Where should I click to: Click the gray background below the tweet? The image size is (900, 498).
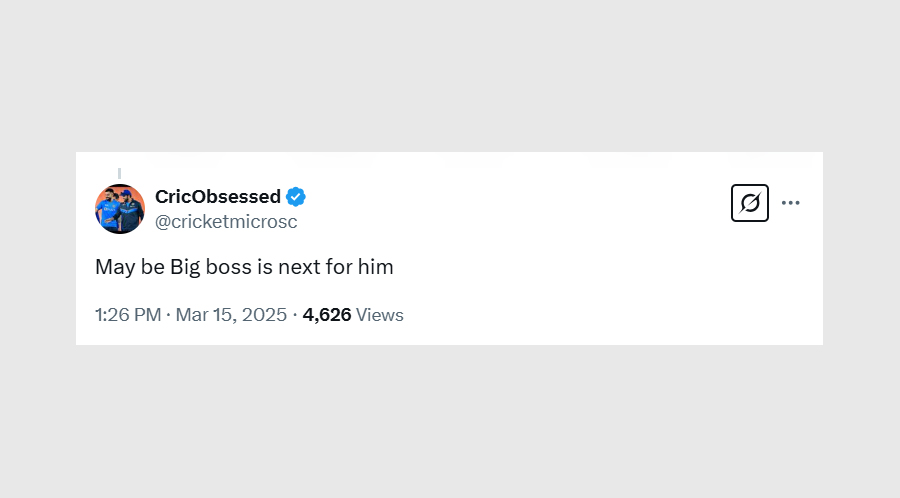(450, 420)
